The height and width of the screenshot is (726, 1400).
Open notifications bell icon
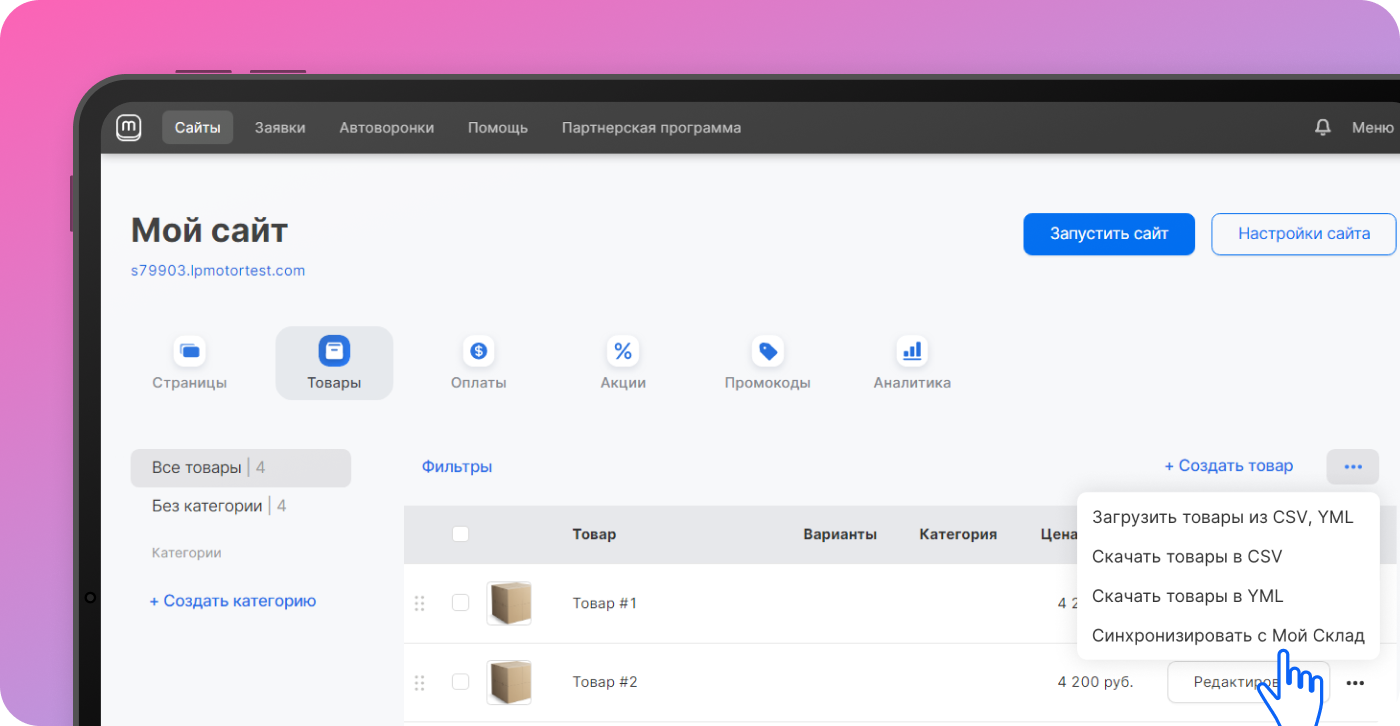click(1323, 128)
